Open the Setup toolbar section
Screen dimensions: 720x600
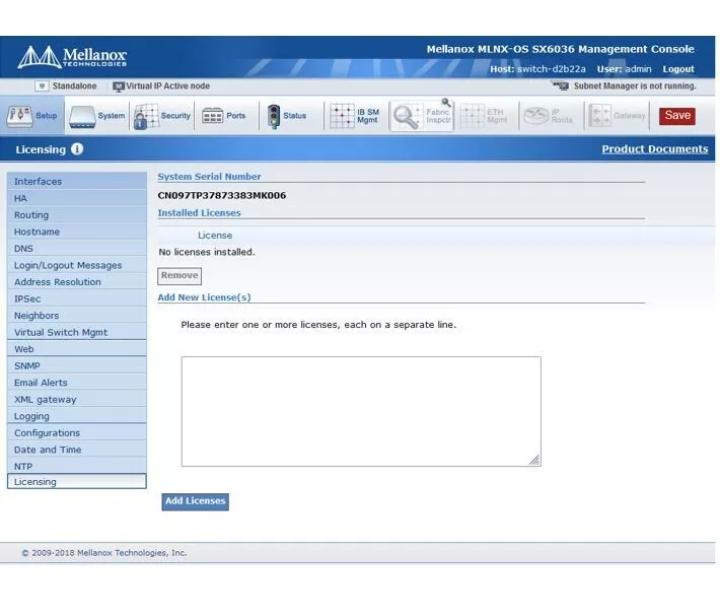[32, 116]
